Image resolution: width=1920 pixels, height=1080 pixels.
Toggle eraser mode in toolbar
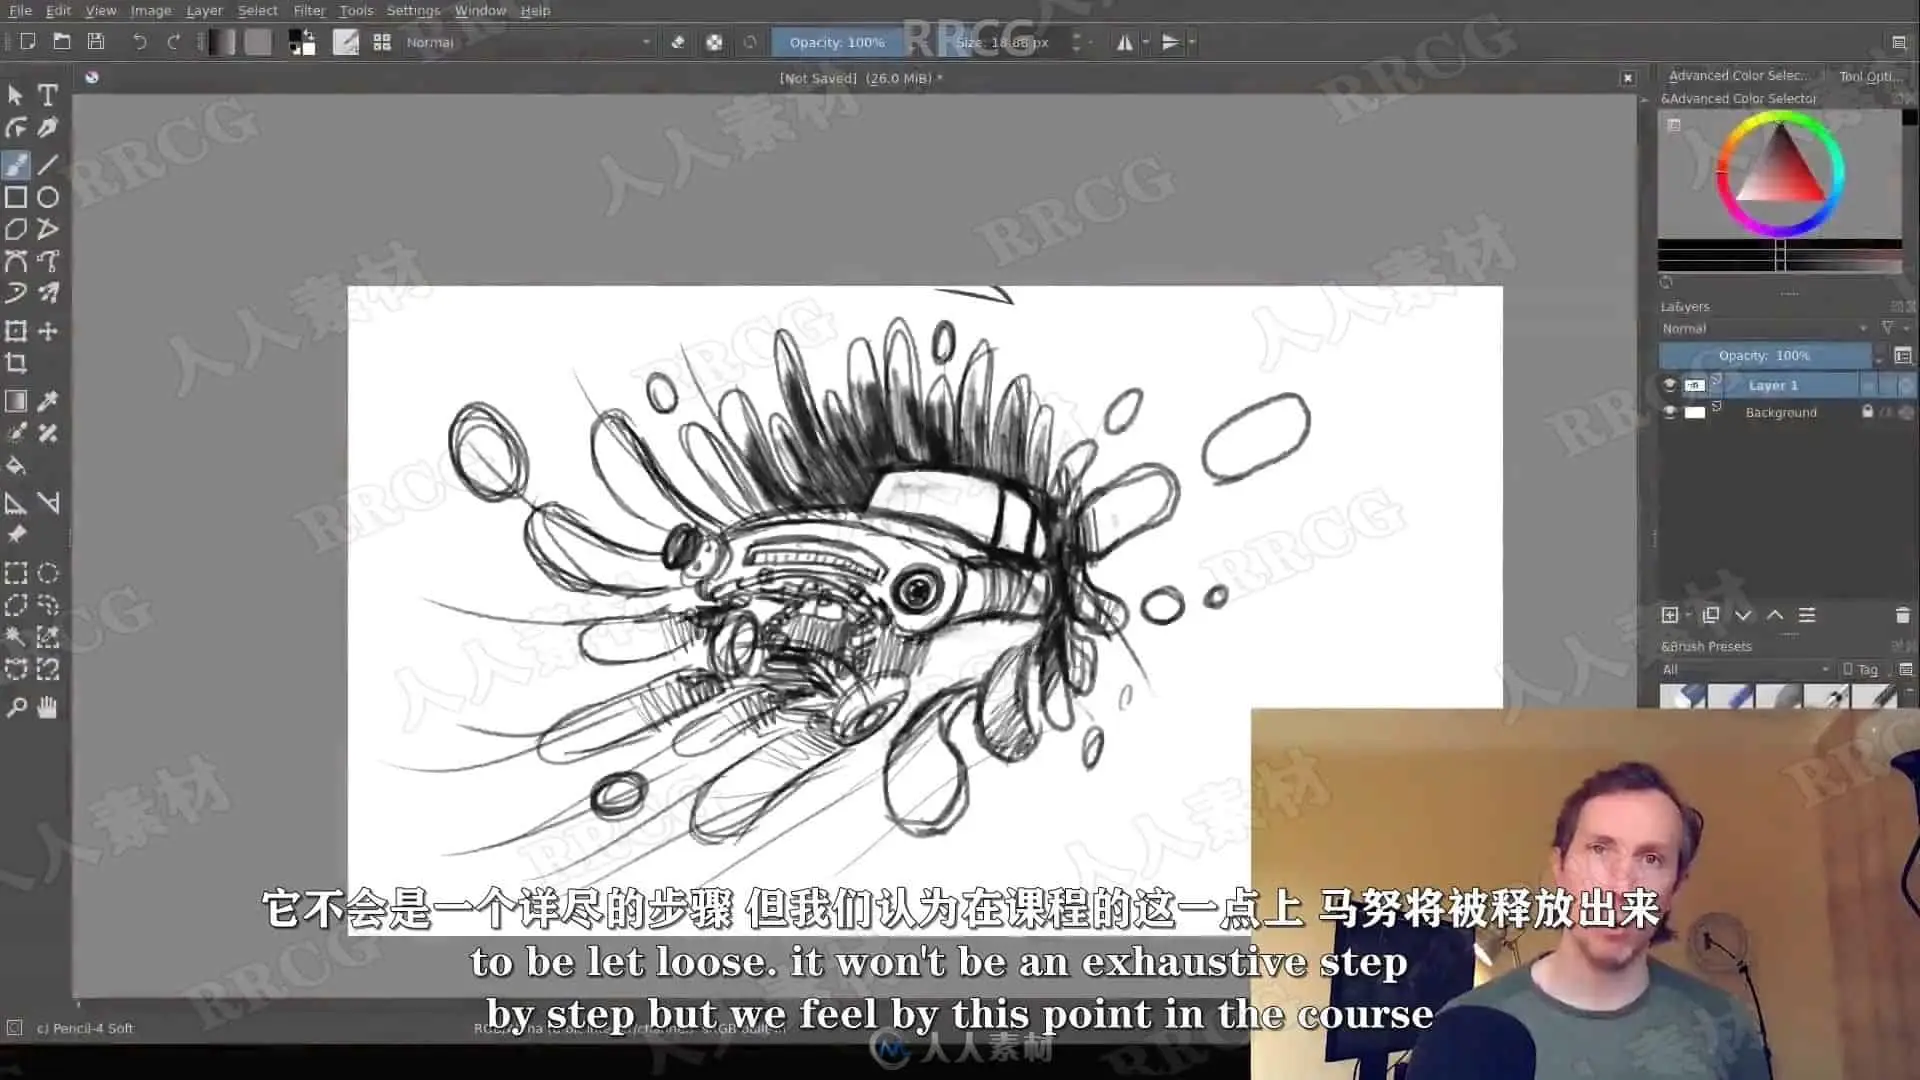tap(677, 42)
